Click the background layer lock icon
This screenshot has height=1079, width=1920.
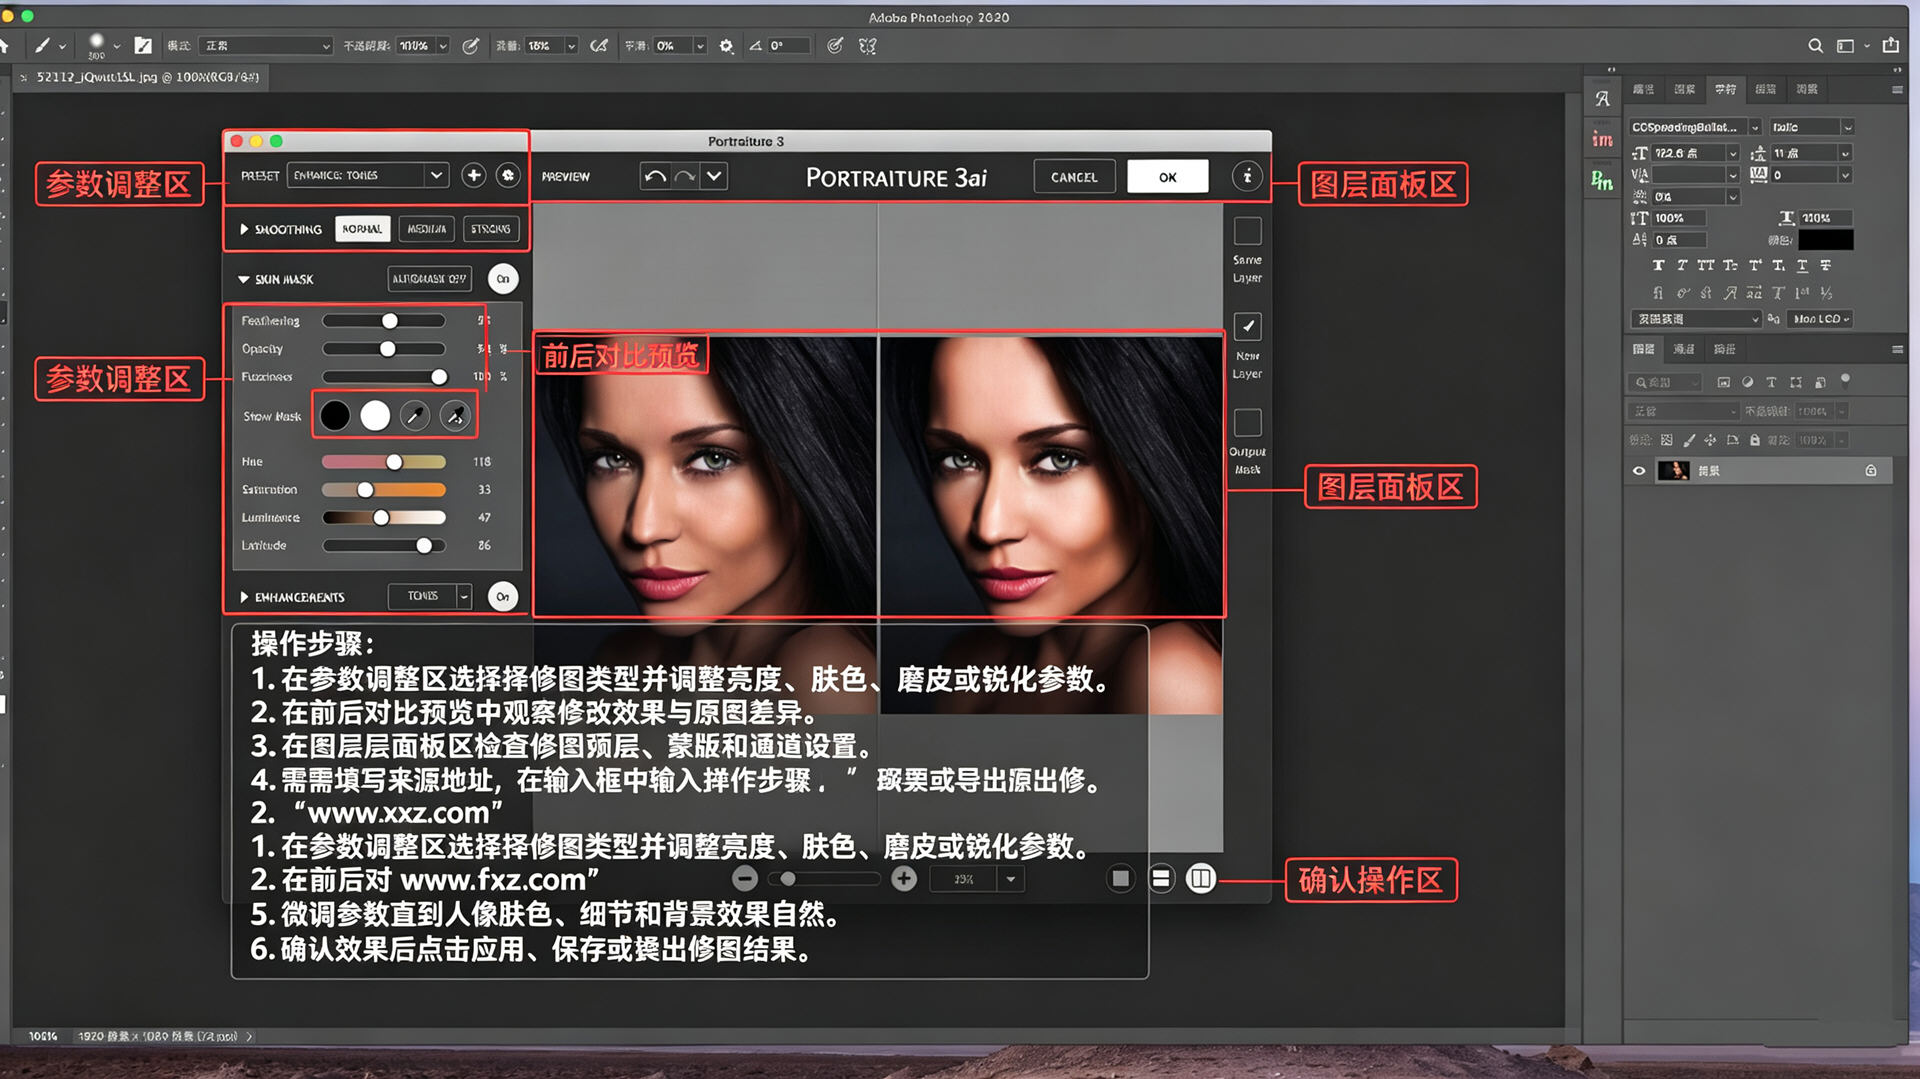(1871, 471)
